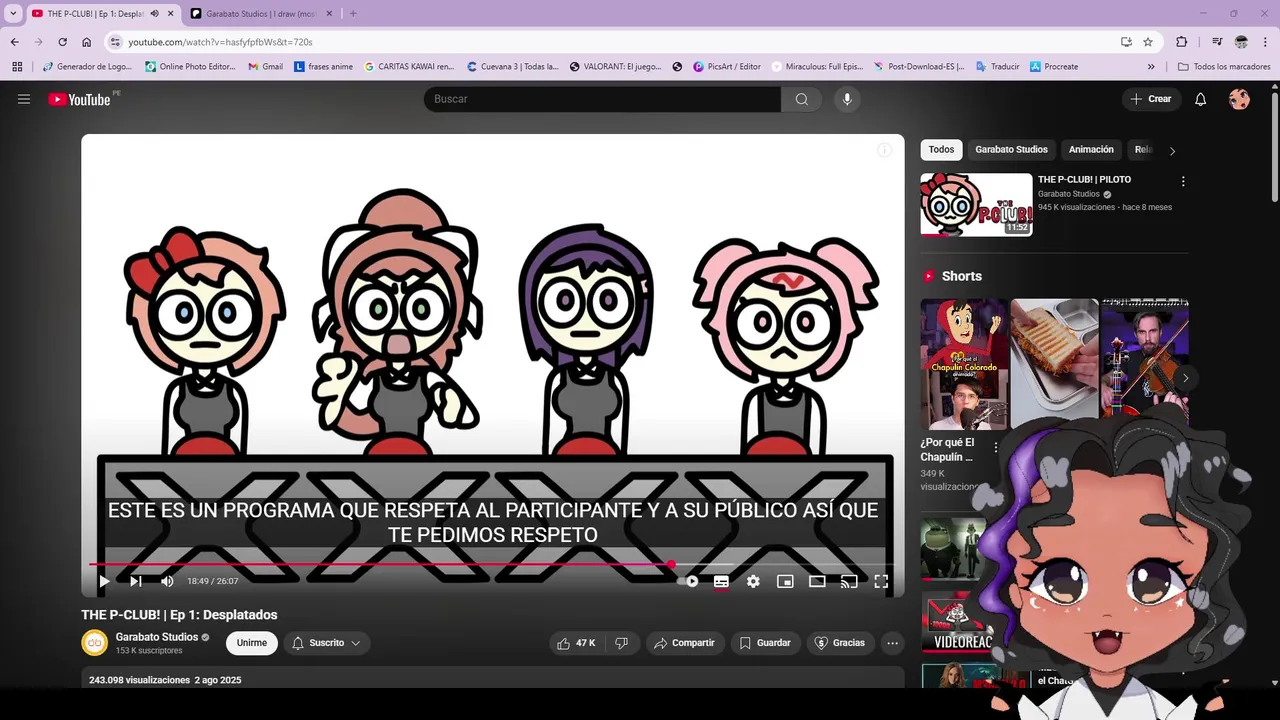1280x720 pixels.
Task: Expand the video description box
Action: pyautogui.click(x=493, y=678)
